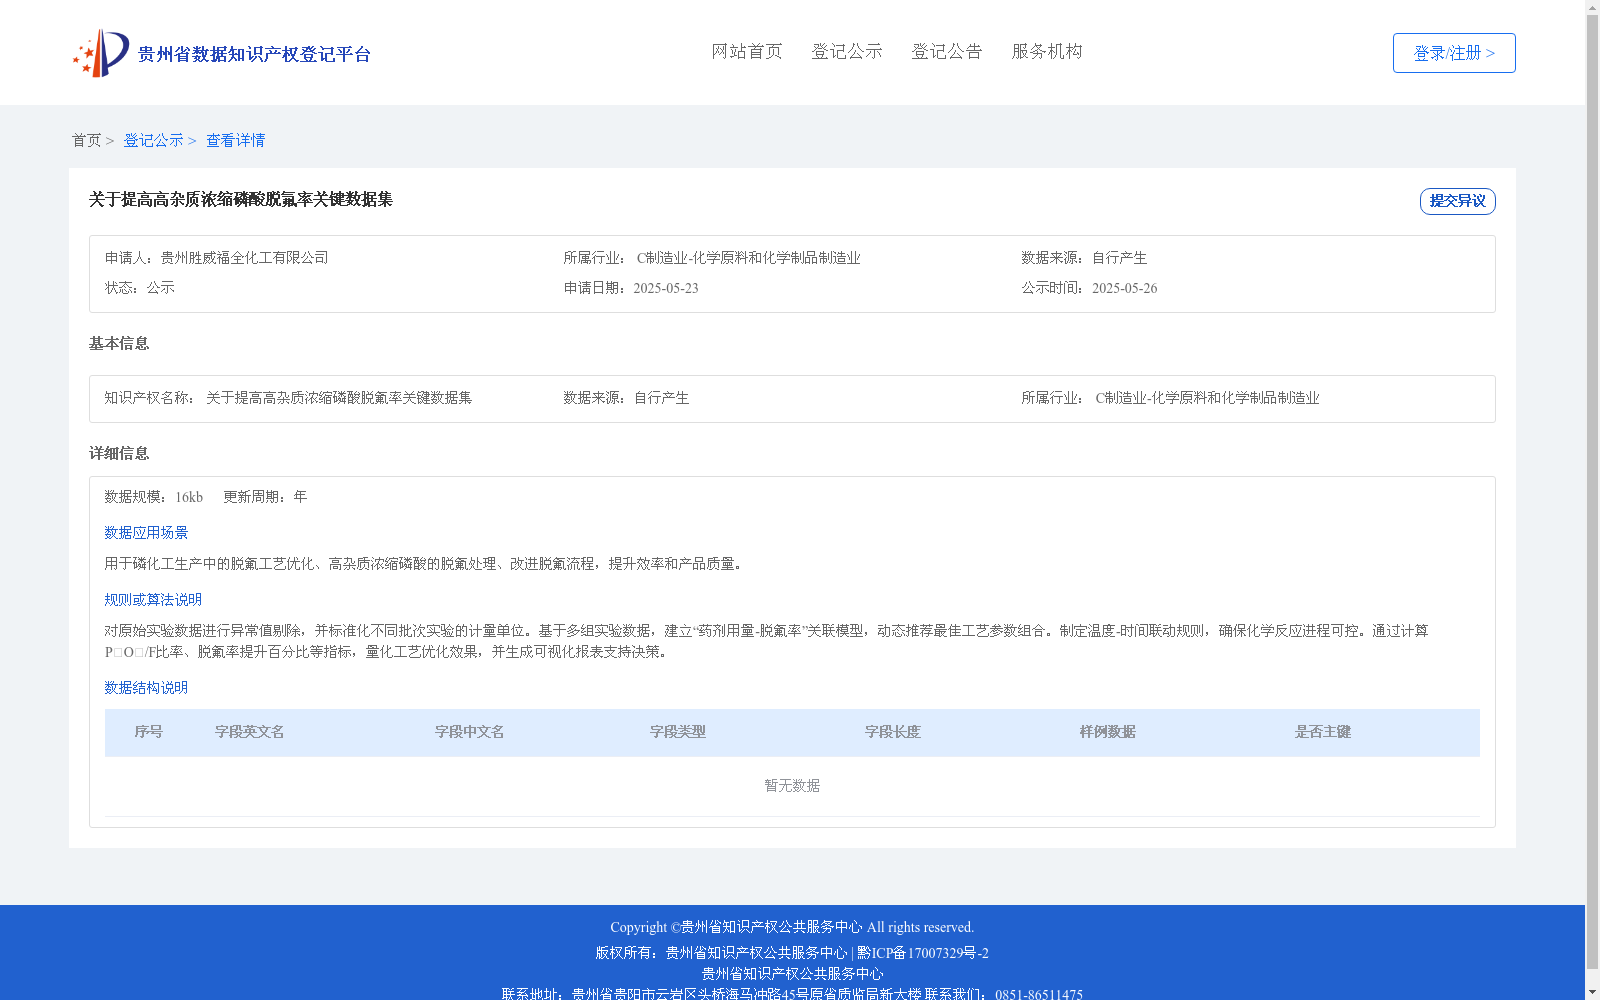Open 贵州省数据知识产权登记平台 site title
The height and width of the screenshot is (1000, 1600).
(254, 54)
